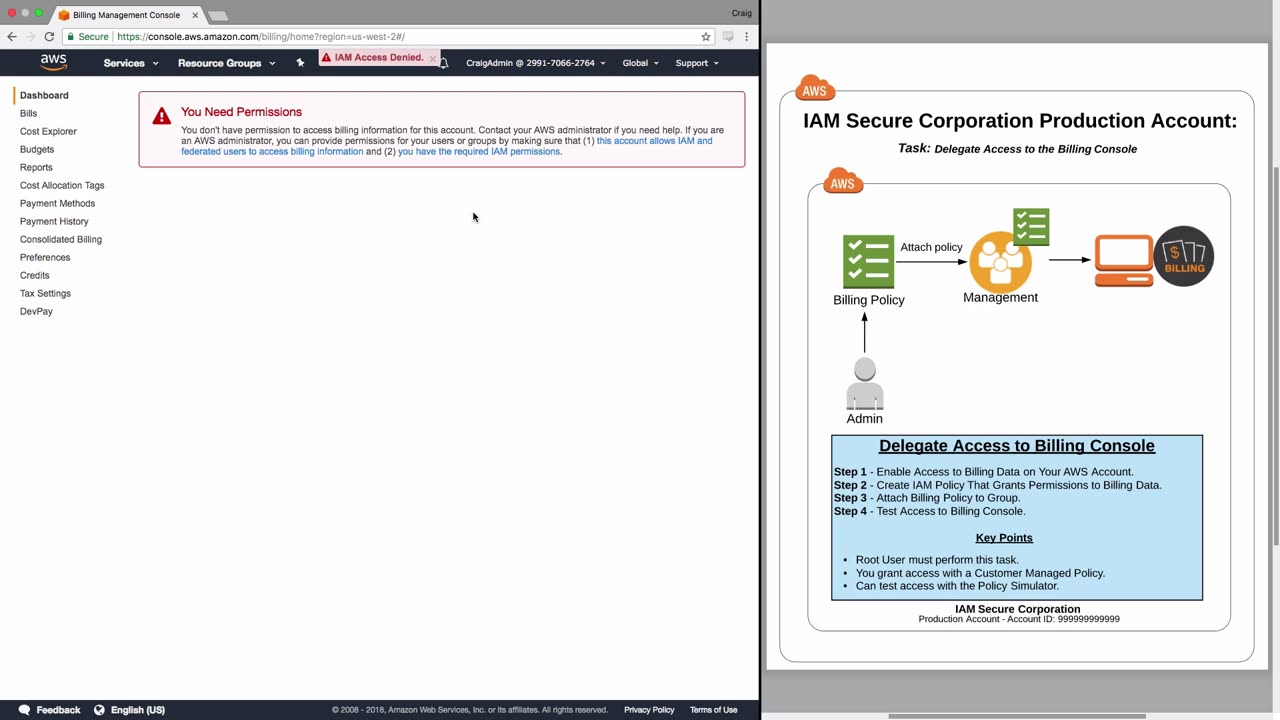Navigate to Budgets
This screenshot has height=720, width=1280.
37,149
